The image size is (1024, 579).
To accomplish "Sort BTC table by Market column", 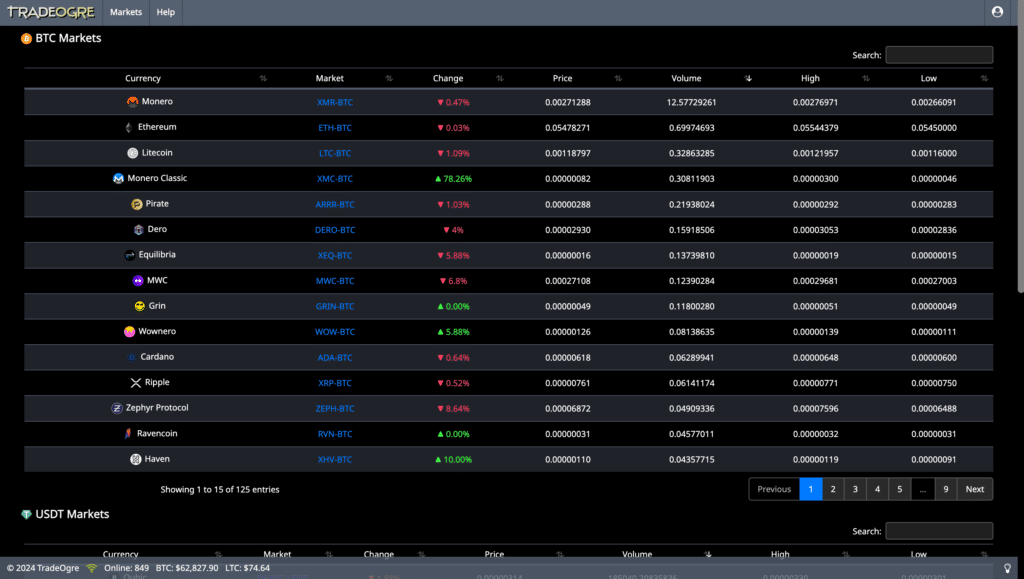I will pos(330,78).
